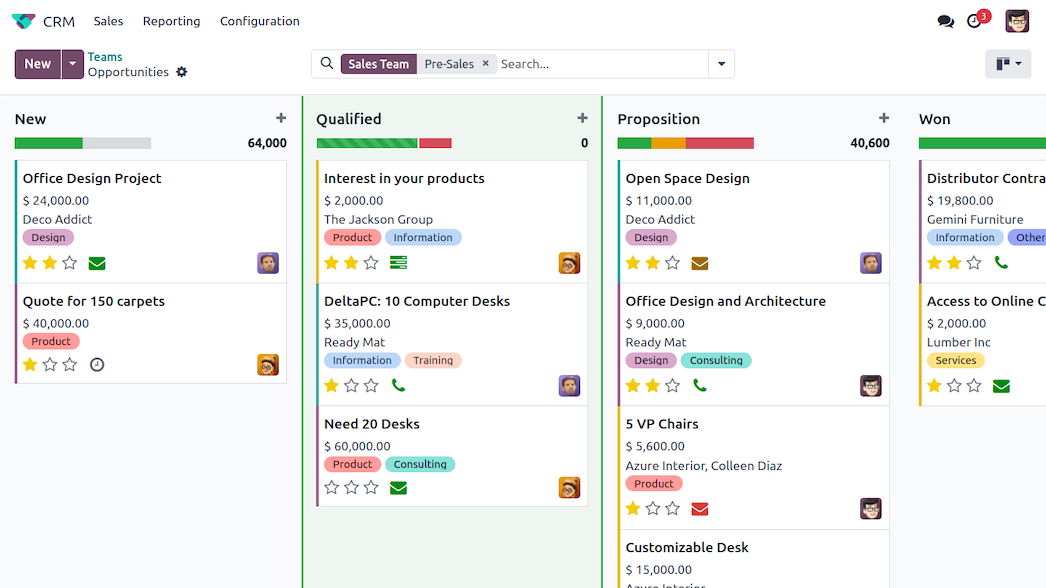
Task: Click email activity icon on Office Design Project
Action: click(97, 264)
